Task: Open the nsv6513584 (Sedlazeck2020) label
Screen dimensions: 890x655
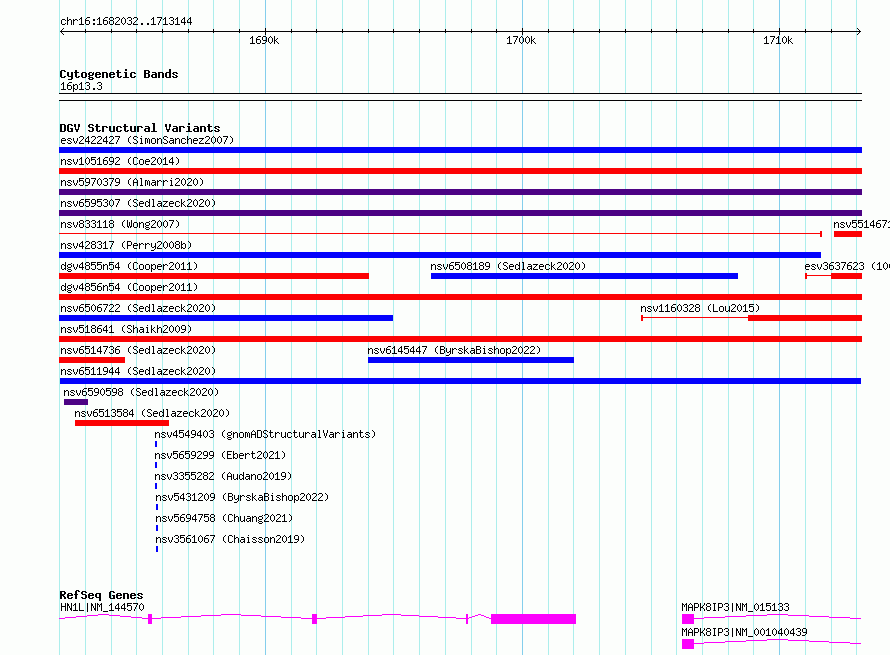Action: pos(152,413)
